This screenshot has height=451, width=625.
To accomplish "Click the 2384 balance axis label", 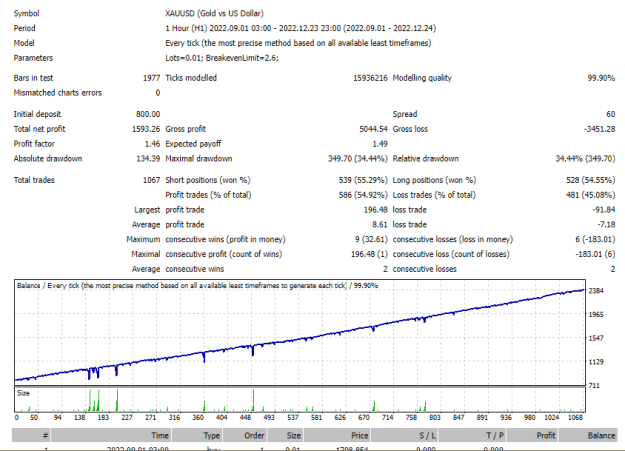I will pos(596,291).
